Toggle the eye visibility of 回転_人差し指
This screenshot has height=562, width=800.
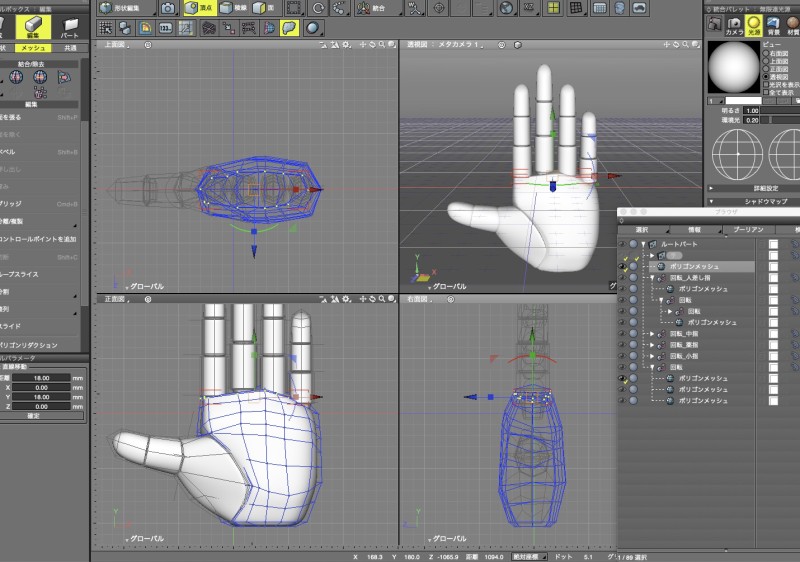point(622,277)
